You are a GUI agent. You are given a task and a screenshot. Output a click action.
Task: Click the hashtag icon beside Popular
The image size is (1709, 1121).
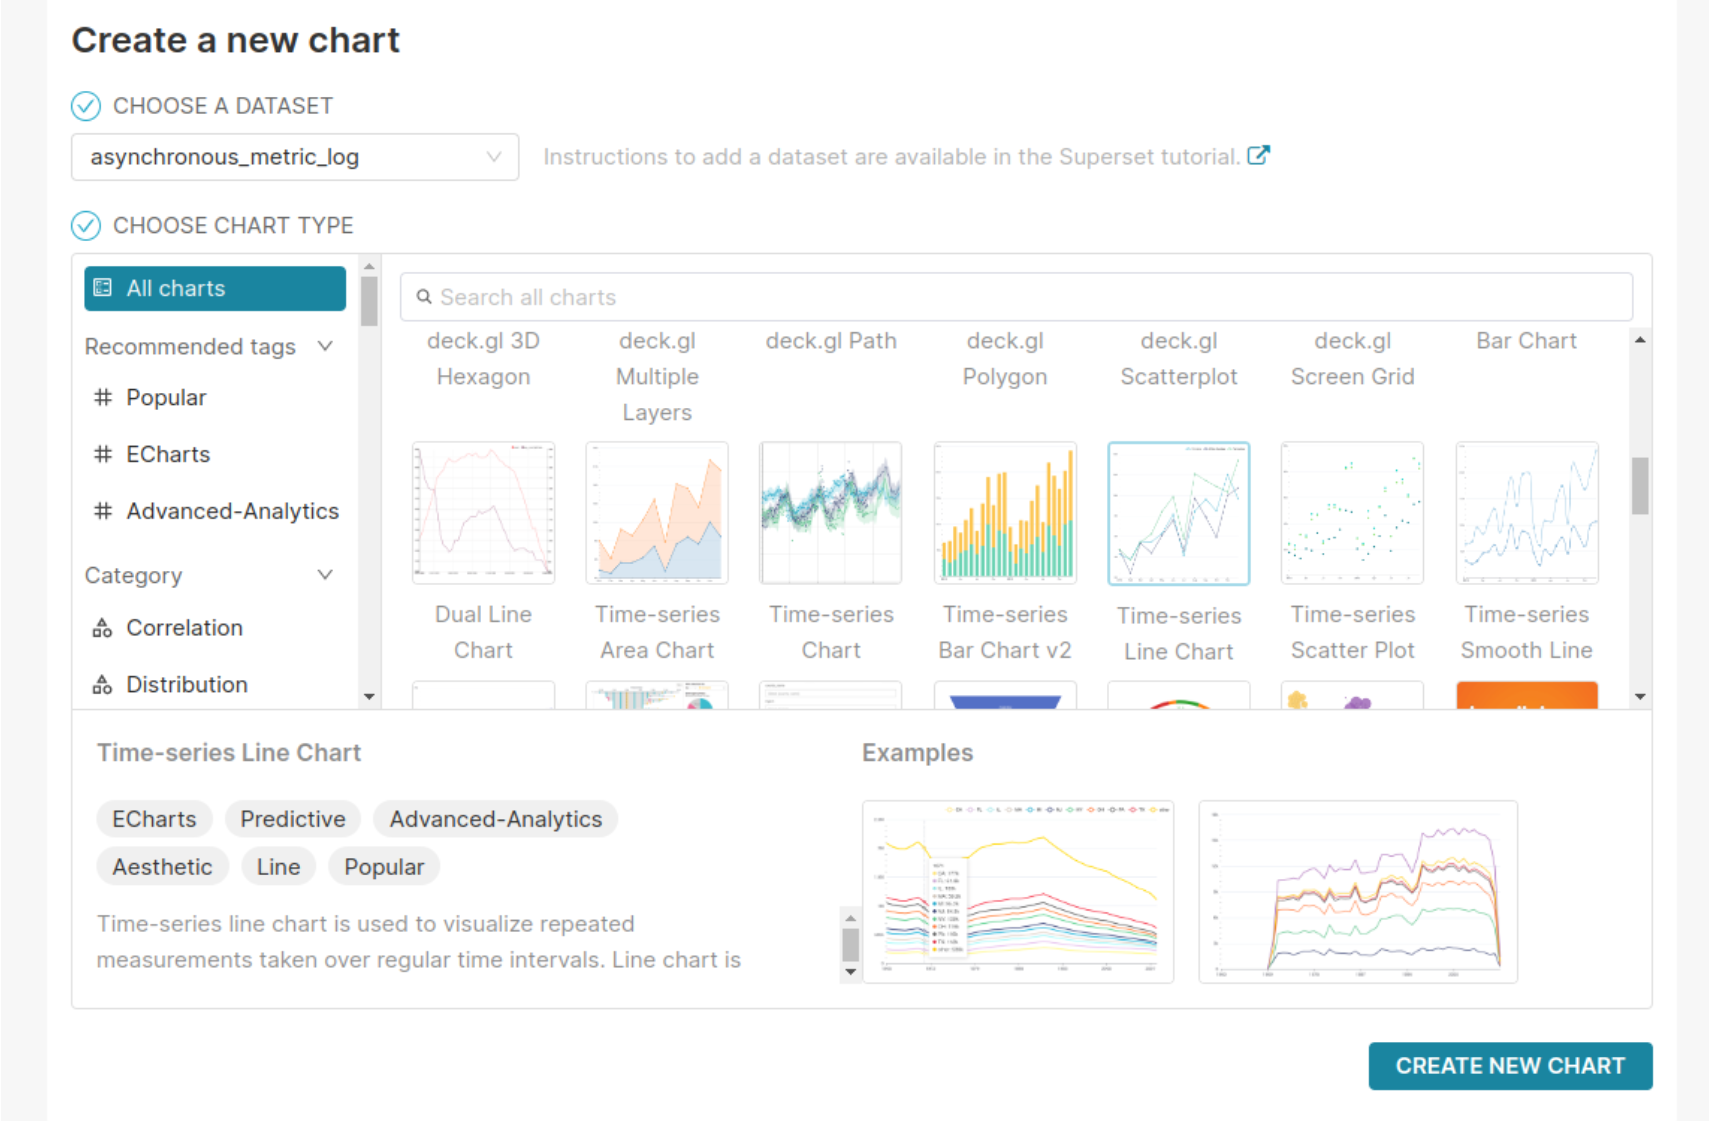(102, 397)
